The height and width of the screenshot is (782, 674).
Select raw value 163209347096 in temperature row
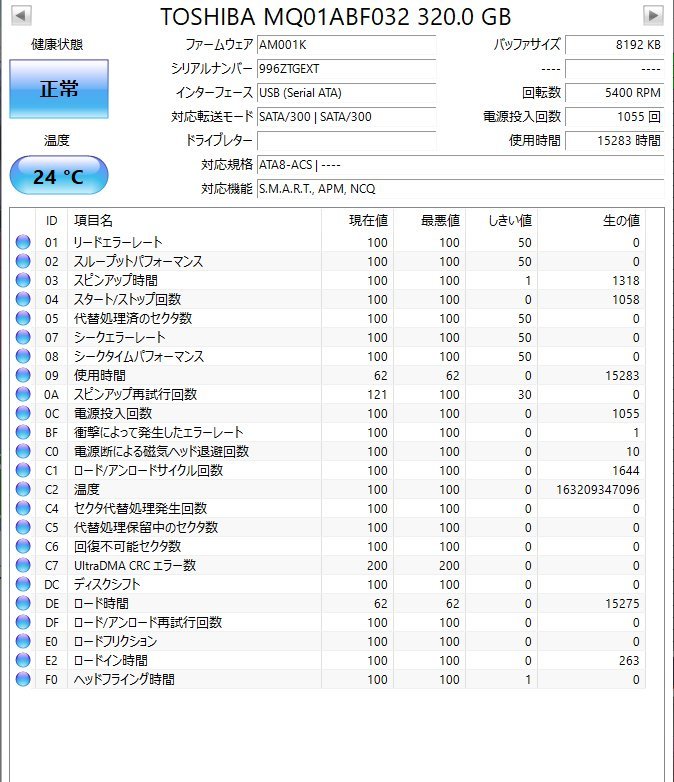(598, 490)
